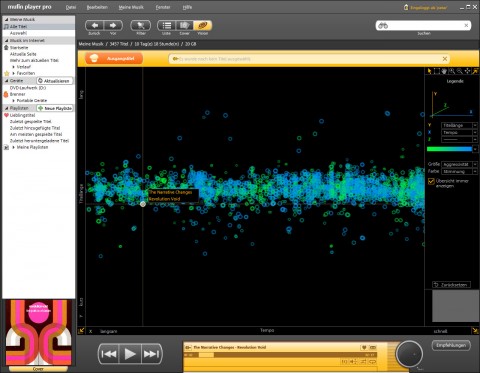Viewport: 480px width, 373px height.
Task: Open the Datei menu
Action: pos(71,7)
